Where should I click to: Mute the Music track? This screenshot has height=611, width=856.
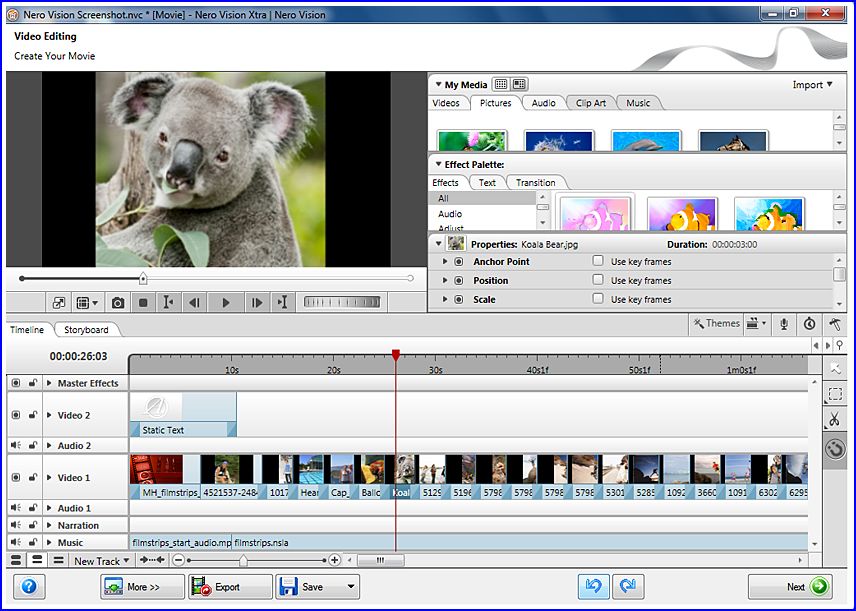pos(16,542)
